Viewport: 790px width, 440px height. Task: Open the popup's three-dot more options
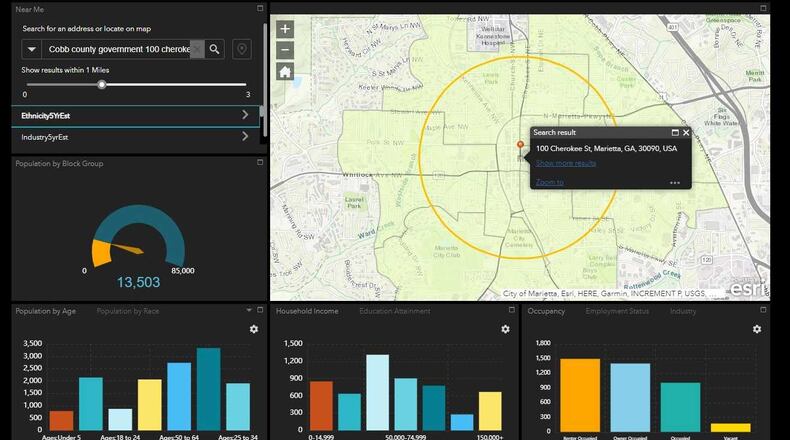(675, 183)
